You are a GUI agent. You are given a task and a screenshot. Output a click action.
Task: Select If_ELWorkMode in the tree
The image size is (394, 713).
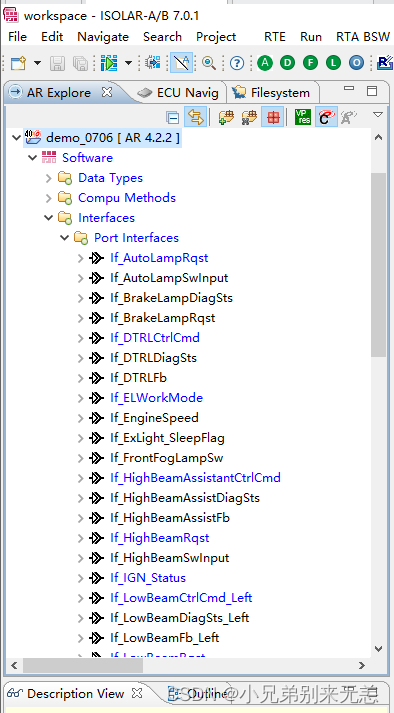[x=157, y=398]
